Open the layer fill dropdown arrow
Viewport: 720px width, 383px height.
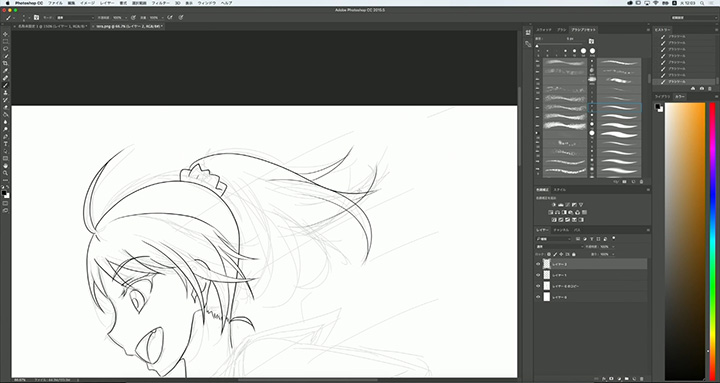[613, 254]
